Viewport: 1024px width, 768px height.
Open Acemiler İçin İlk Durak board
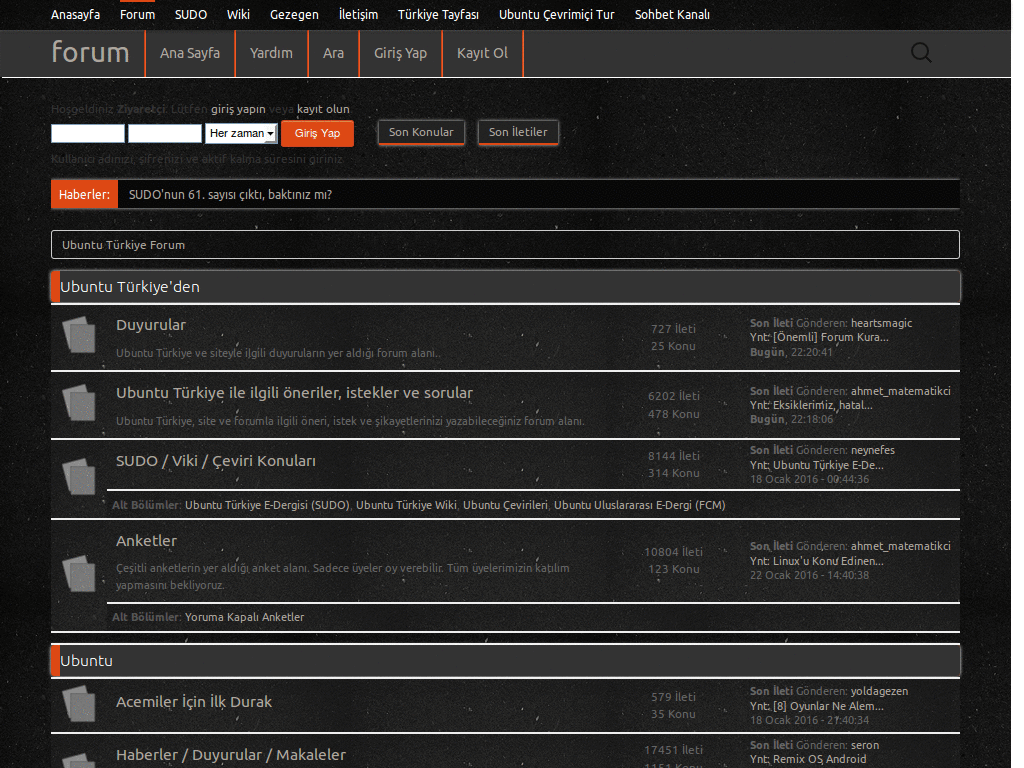(194, 702)
